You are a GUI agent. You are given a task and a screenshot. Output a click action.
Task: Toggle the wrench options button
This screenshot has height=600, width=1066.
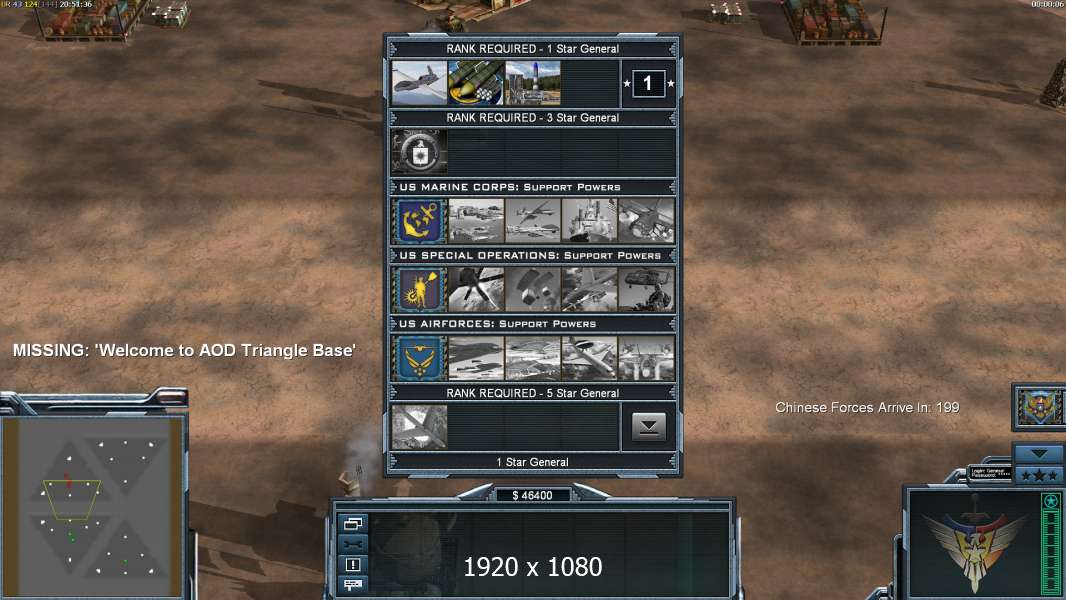pos(353,544)
